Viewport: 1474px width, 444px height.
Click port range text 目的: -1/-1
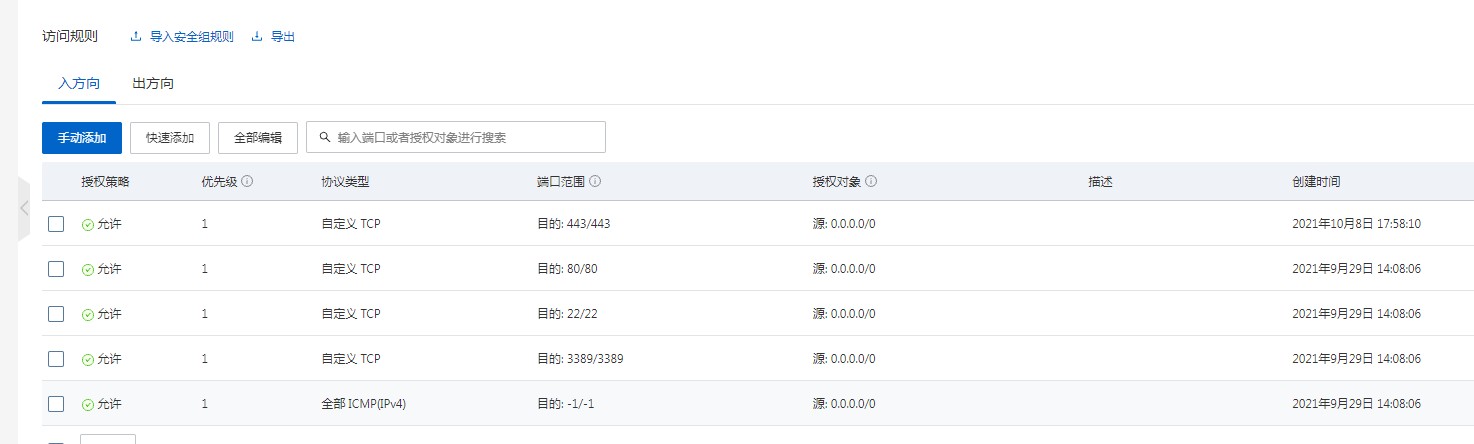coord(565,404)
